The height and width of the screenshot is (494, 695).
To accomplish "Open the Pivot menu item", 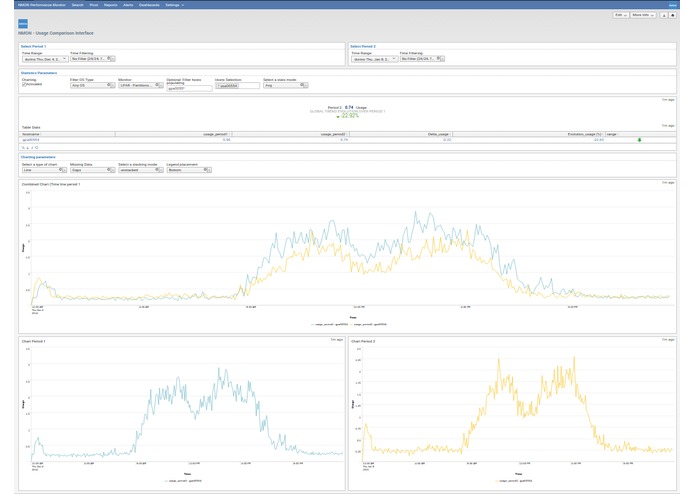I will click(94, 5).
